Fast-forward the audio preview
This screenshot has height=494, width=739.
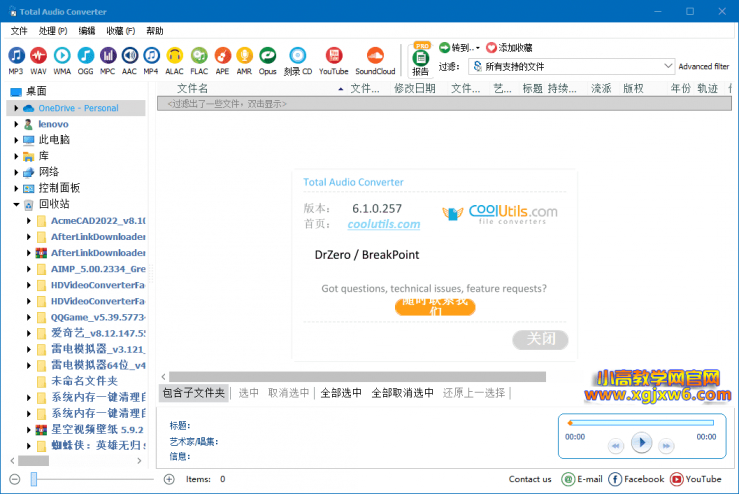(666, 445)
